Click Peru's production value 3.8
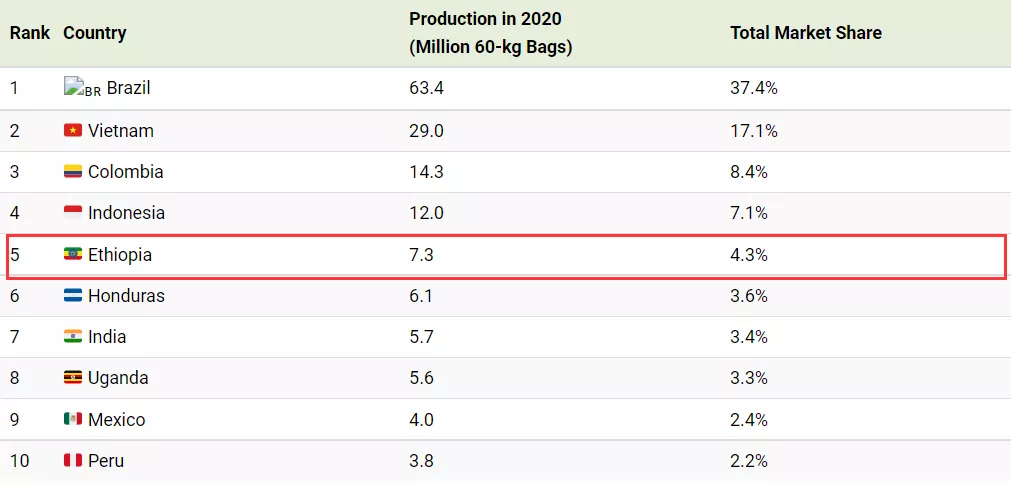Viewport: 1011px width, 487px height. click(x=421, y=461)
